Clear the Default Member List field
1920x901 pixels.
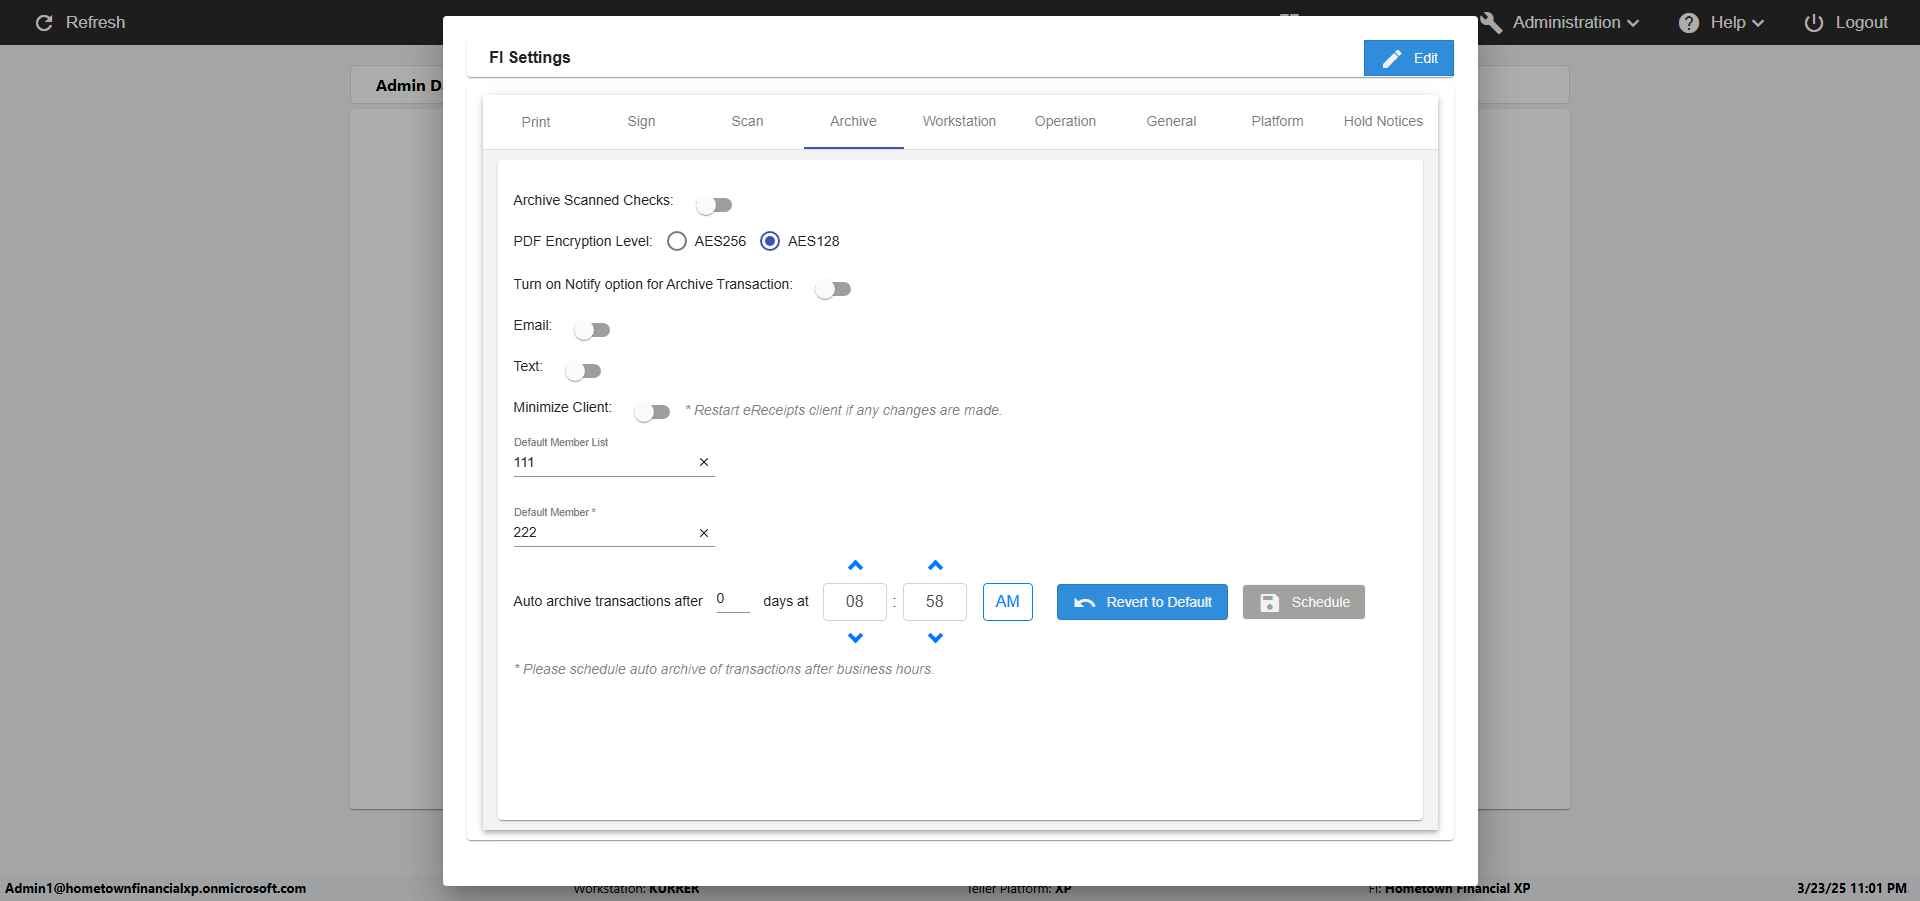tap(704, 462)
